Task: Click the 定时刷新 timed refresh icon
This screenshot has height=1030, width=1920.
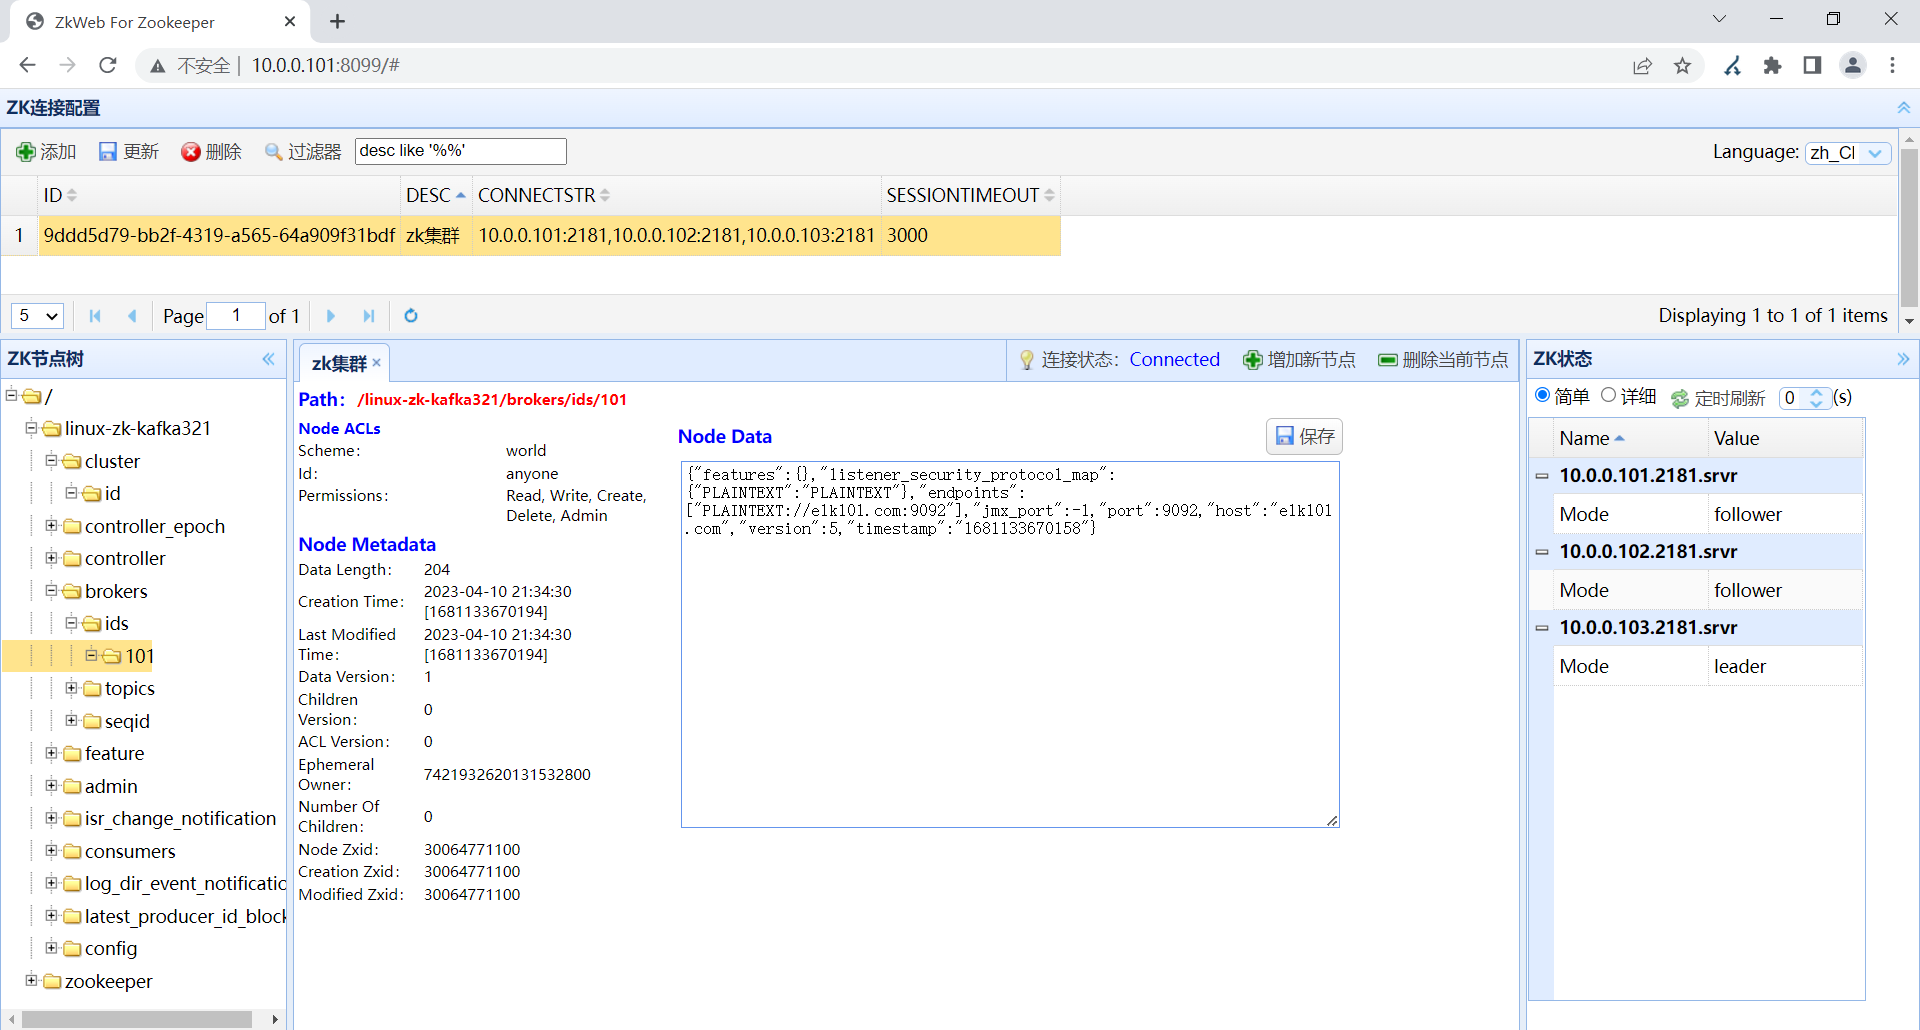Action: point(1680,398)
